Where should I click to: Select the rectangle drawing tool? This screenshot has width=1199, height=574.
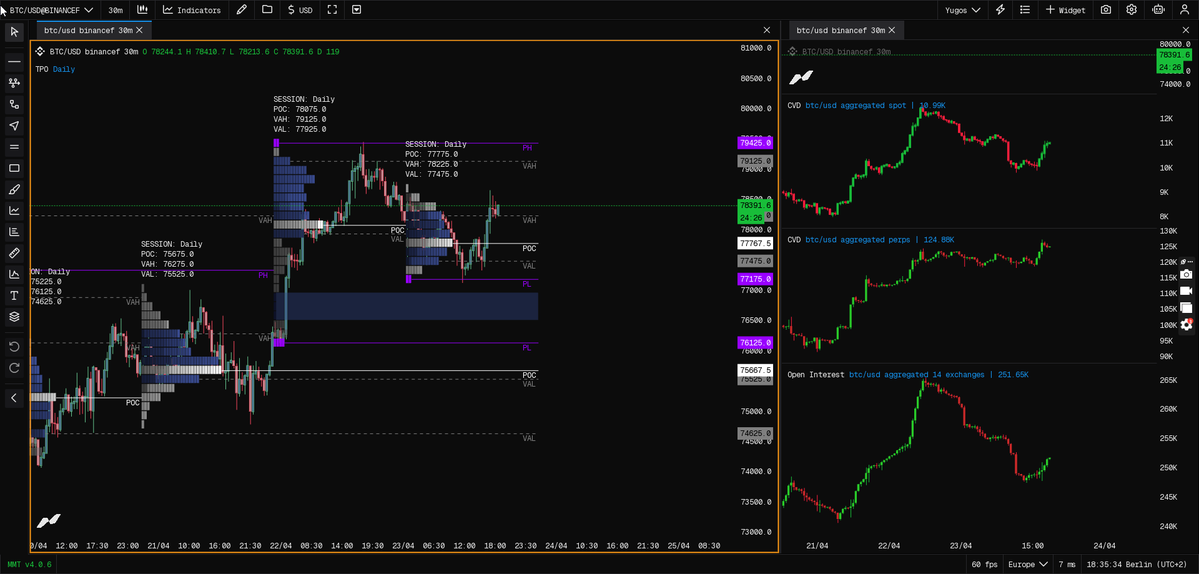[14, 168]
